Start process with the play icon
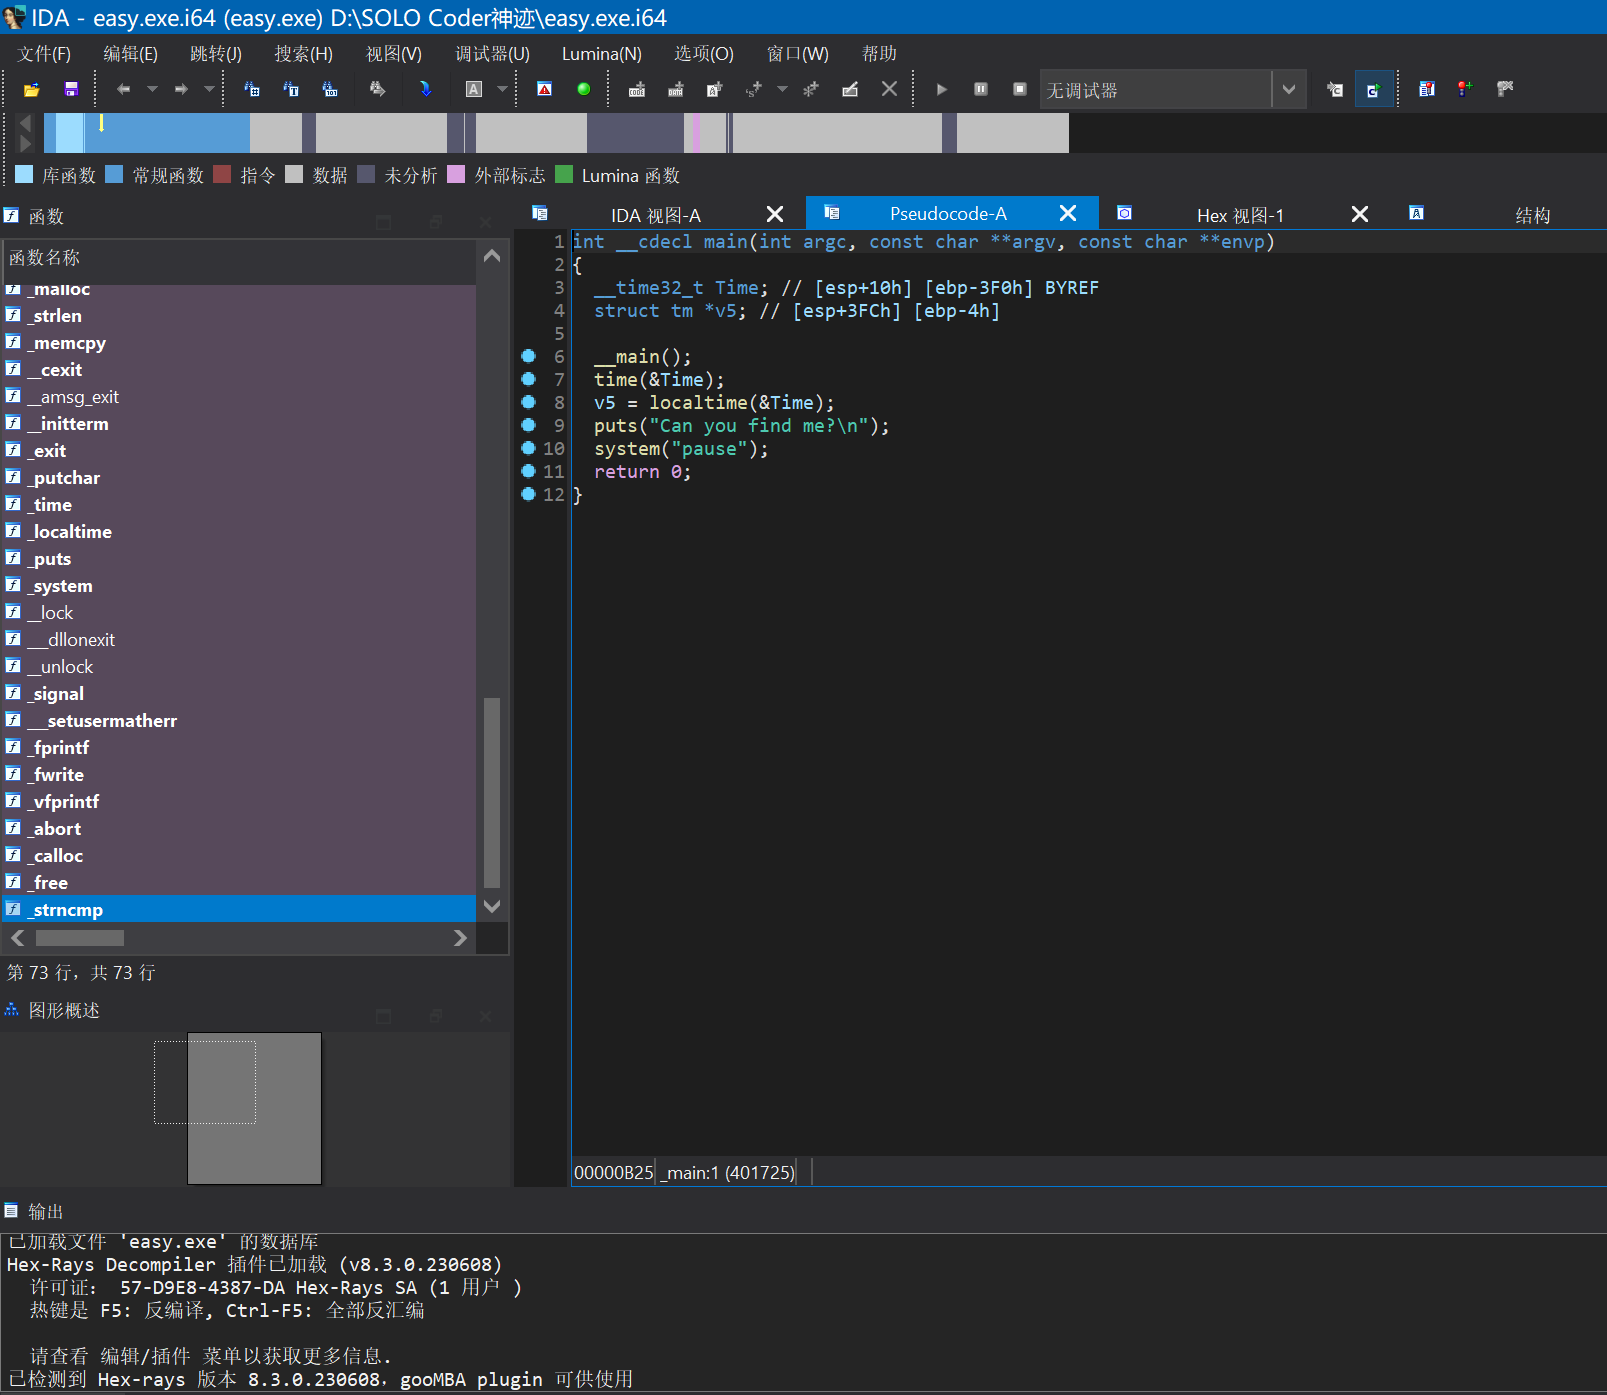Screen dimensions: 1607x1395 941,90
